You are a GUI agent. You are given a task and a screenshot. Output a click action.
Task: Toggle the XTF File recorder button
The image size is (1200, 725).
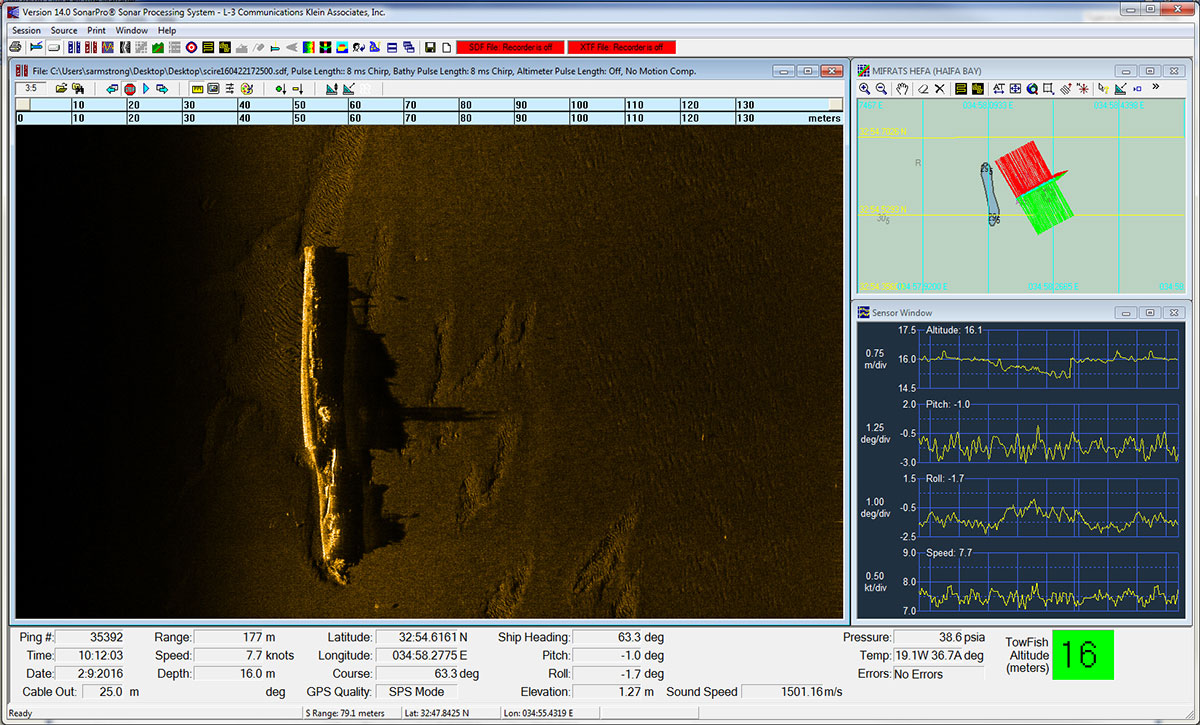pyautogui.click(x=621, y=47)
